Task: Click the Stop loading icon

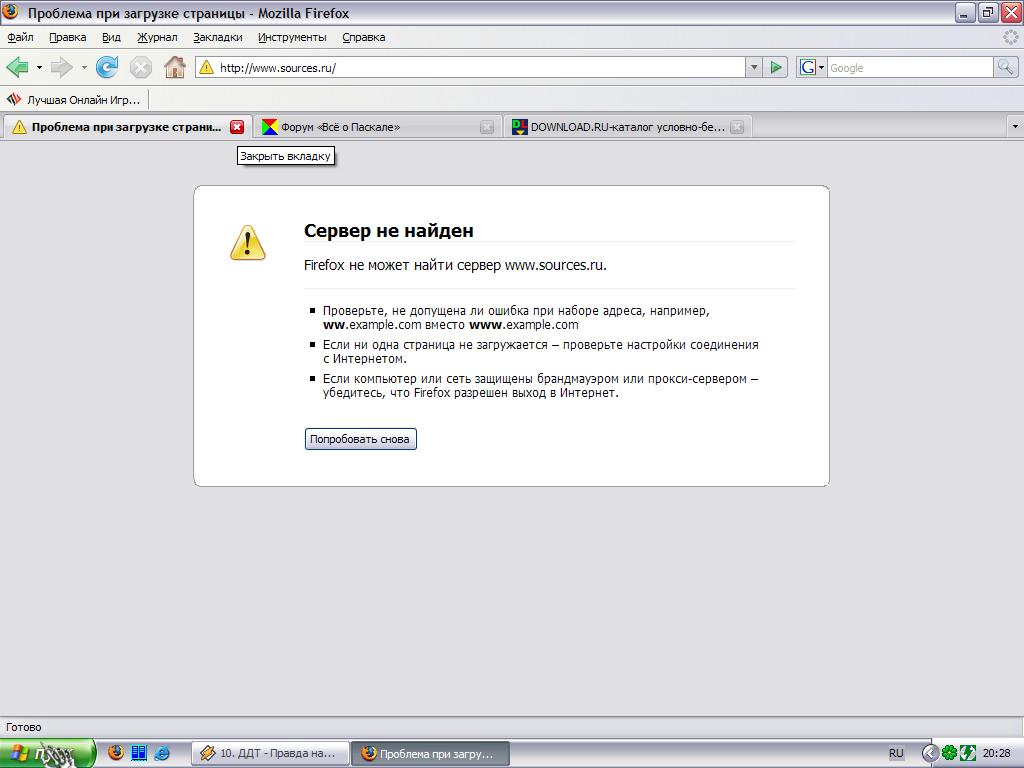Action: 141,67
